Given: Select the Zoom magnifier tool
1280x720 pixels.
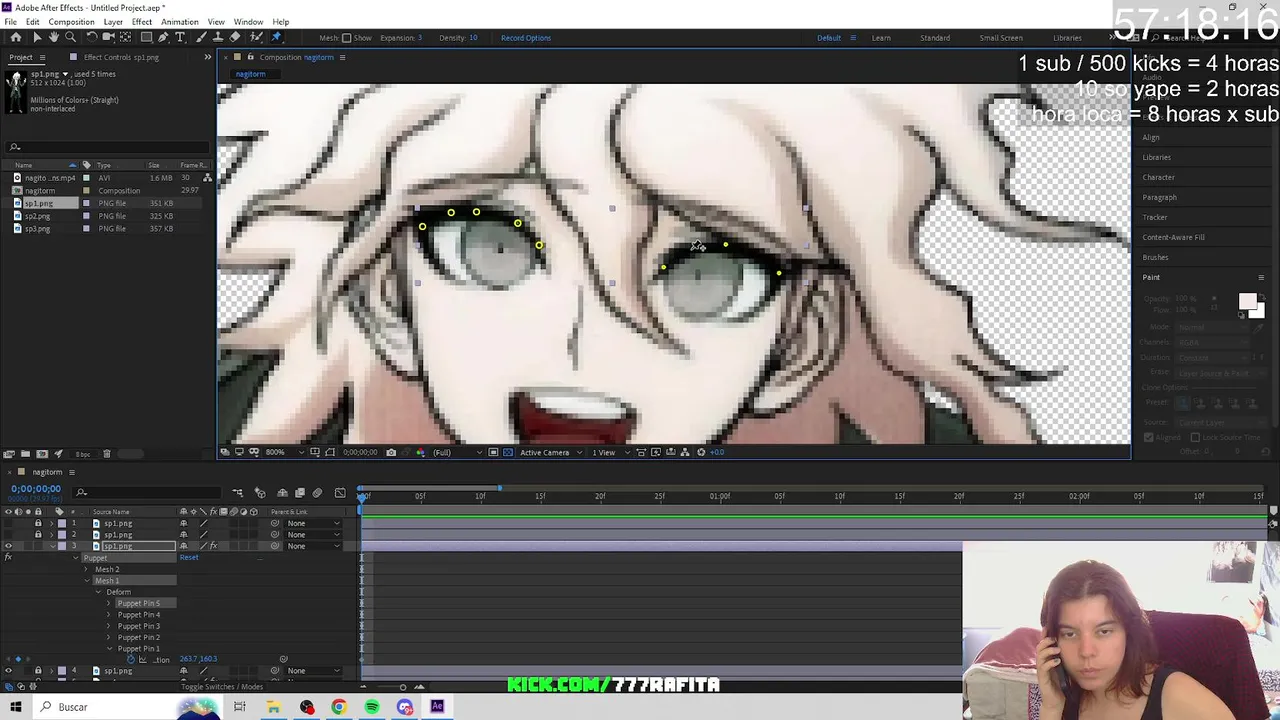Looking at the screenshot, I should tap(71, 37).
